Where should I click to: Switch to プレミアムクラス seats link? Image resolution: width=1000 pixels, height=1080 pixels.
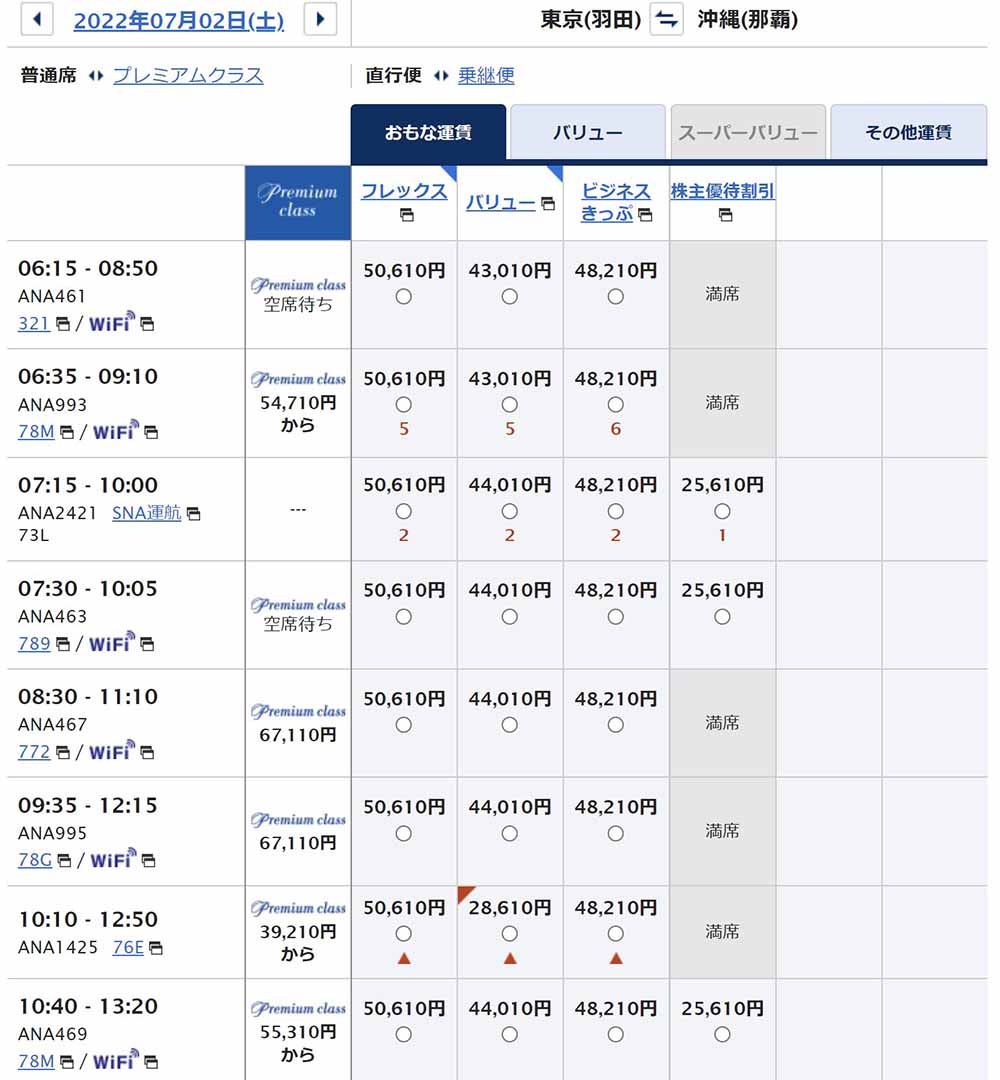(188, 75)
